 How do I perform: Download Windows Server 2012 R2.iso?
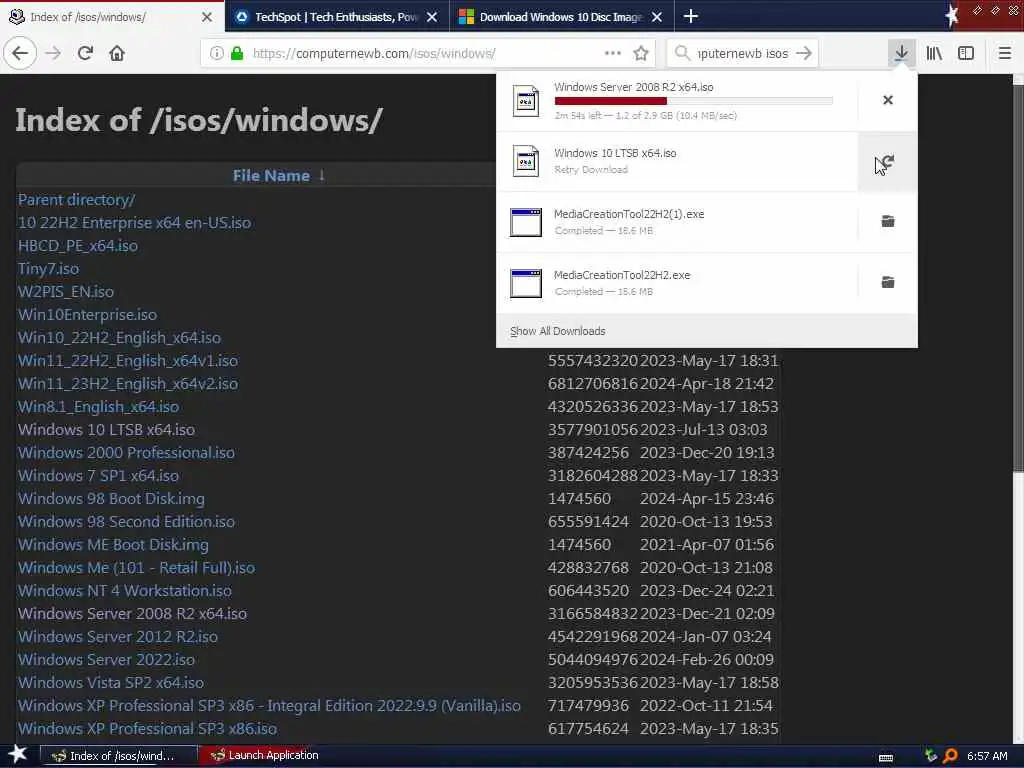click(118, 636)
